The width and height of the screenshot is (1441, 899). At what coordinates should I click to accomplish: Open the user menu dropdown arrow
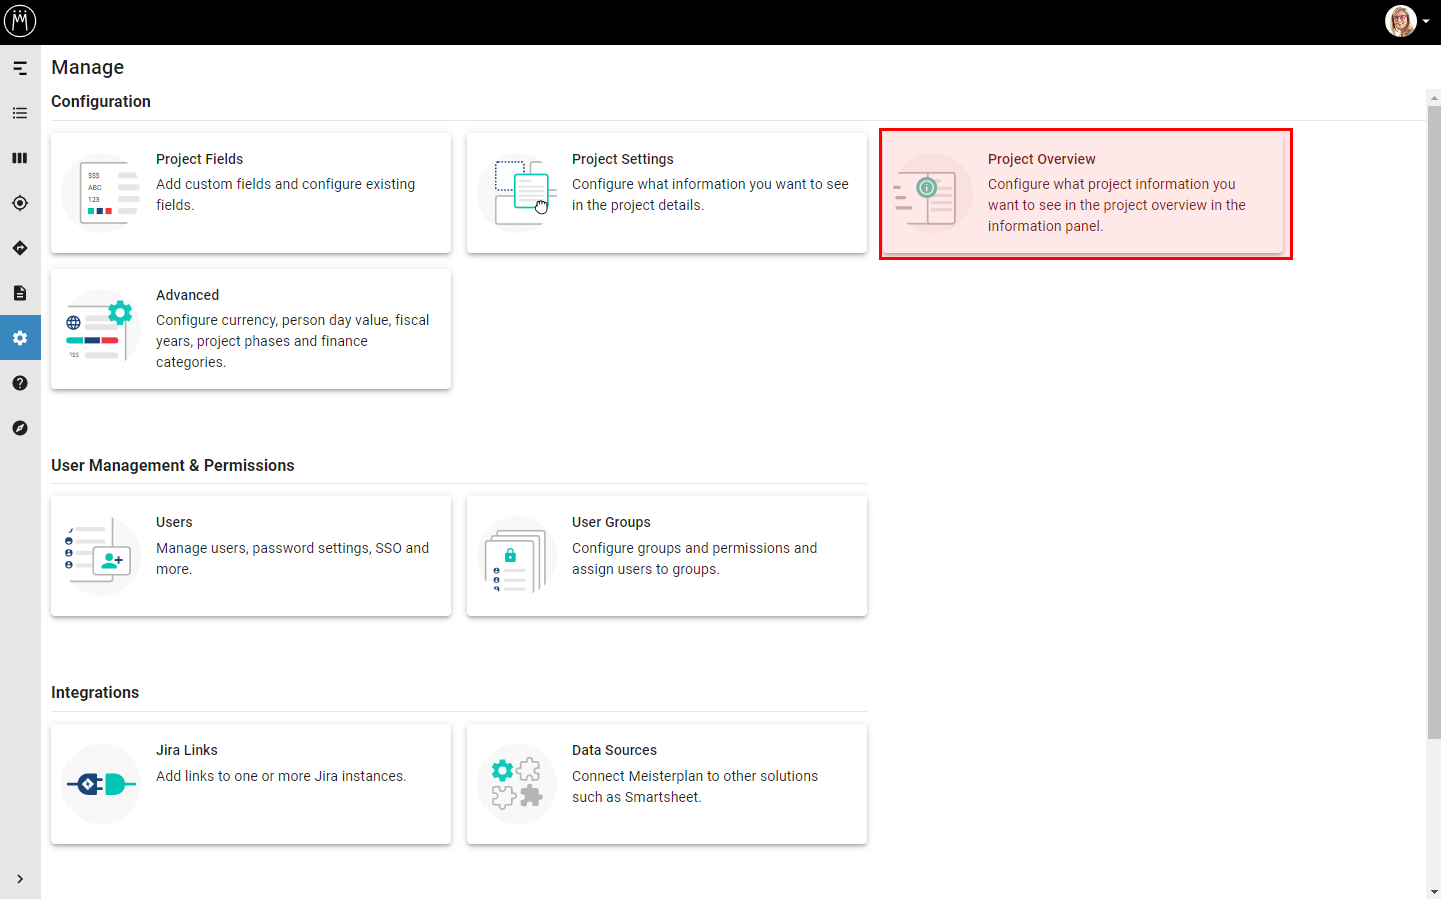tap(1426, 21)
